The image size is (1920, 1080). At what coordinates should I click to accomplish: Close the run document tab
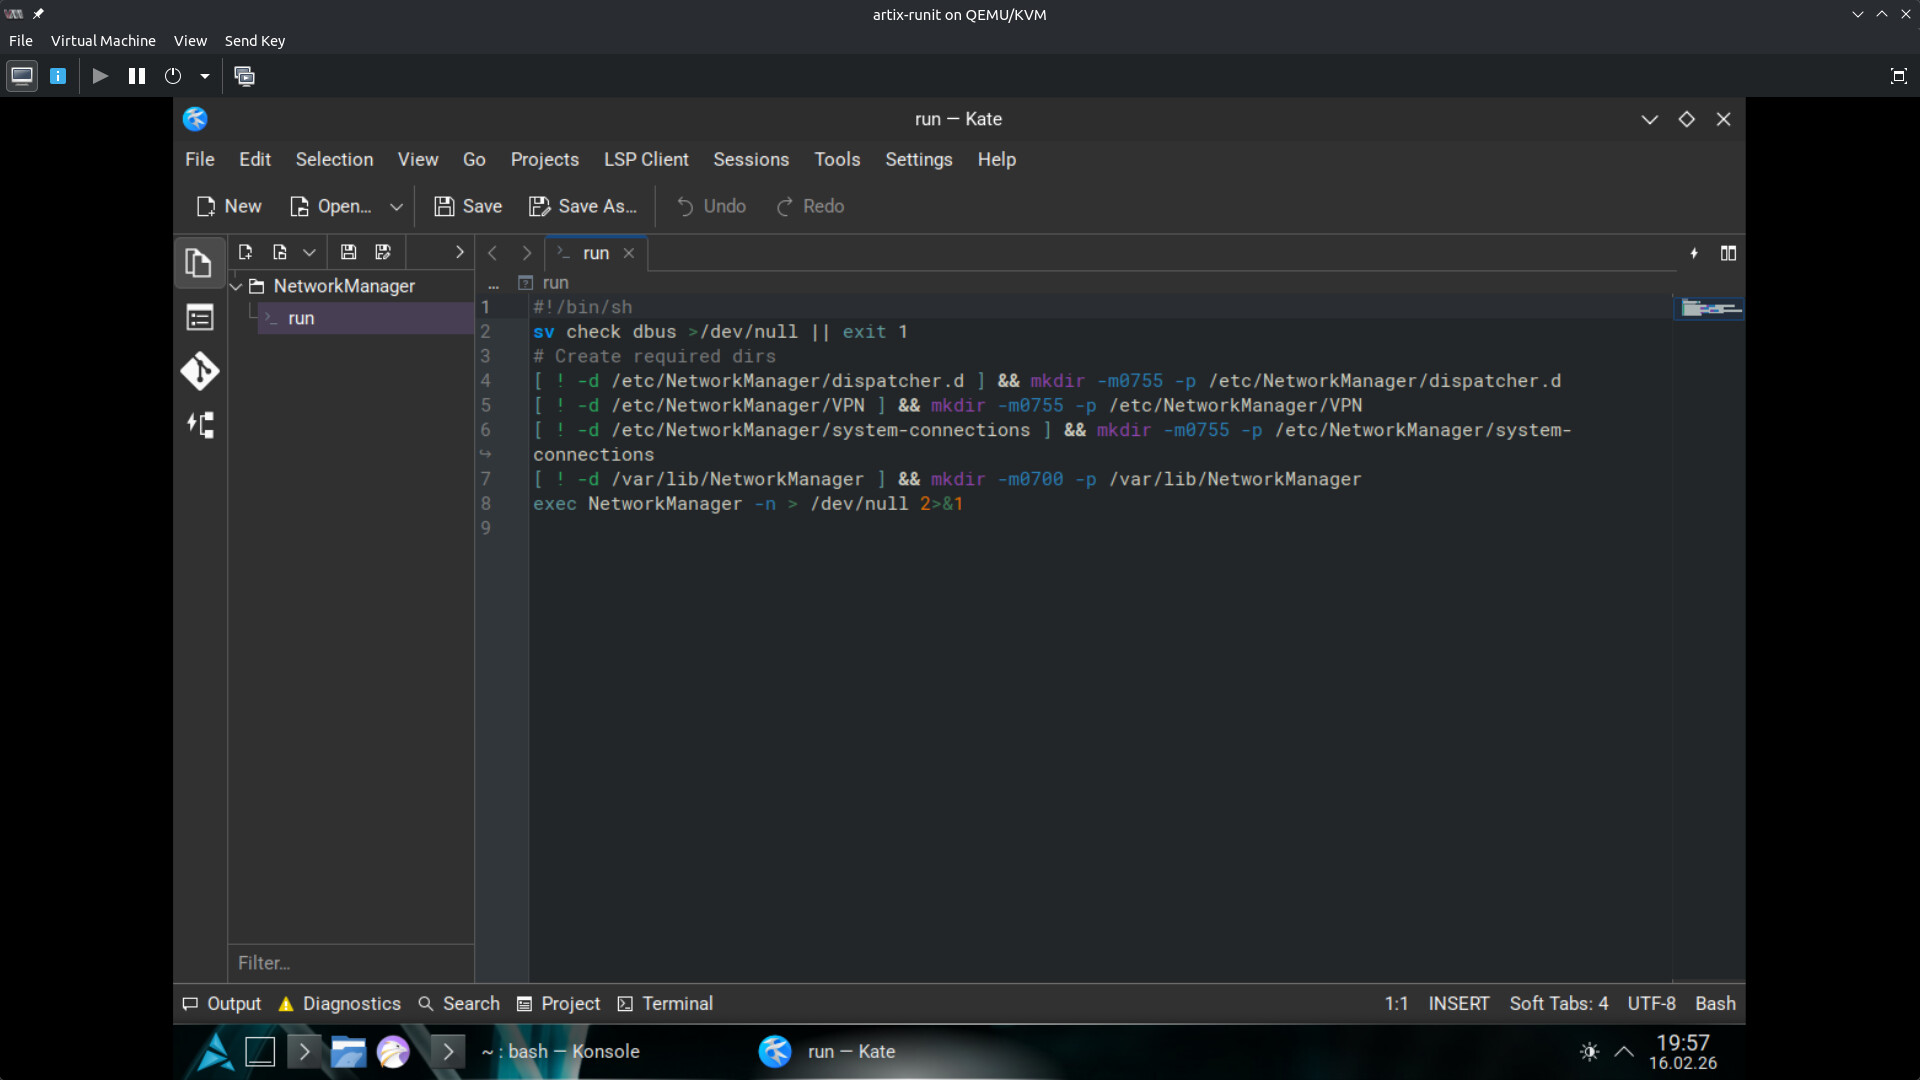629,253
